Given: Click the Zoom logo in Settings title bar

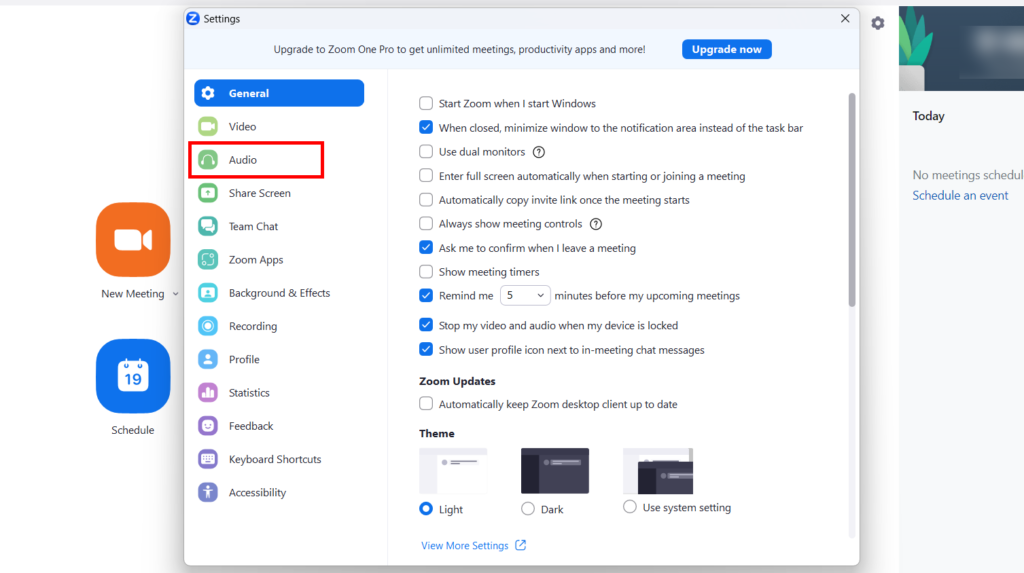Looking at the screenshot, I should [193, 18].
